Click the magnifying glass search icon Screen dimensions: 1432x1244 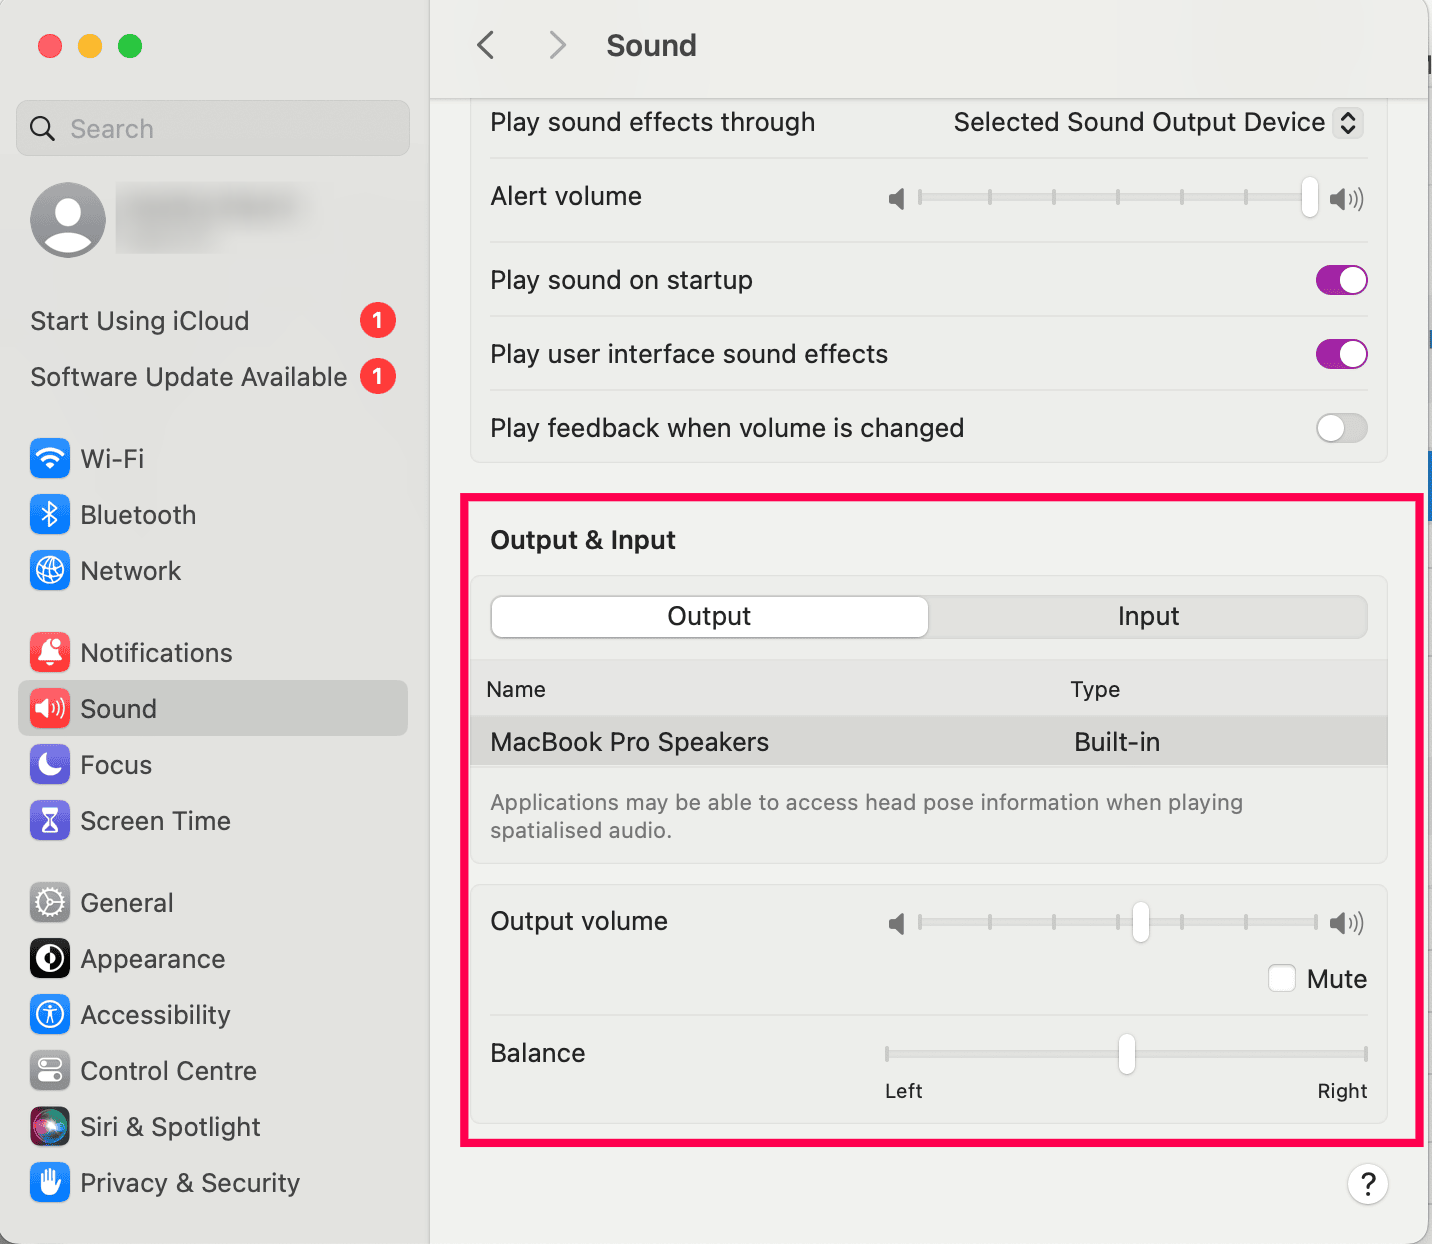click(42, 129)
